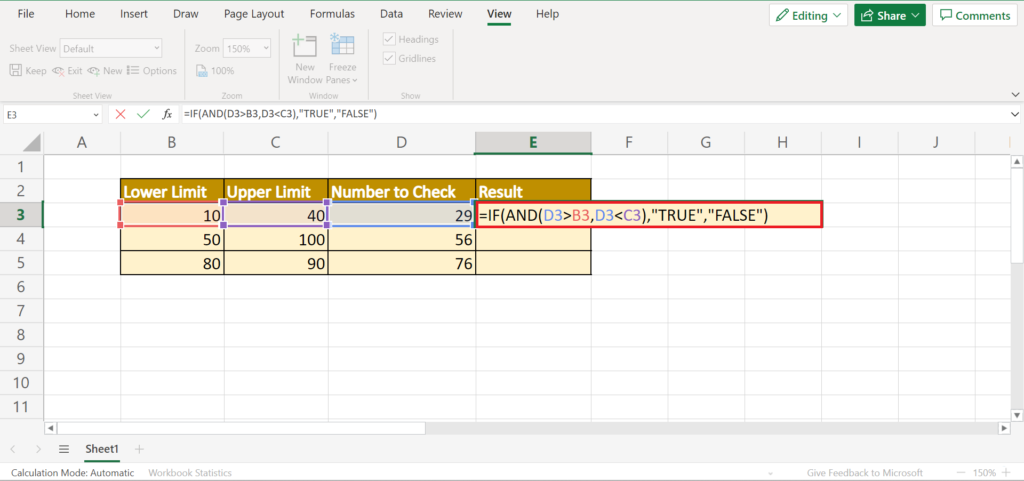Click the New Window icon
The image size is (1024, 481).
pyautogui.click(x=304, y=46)
